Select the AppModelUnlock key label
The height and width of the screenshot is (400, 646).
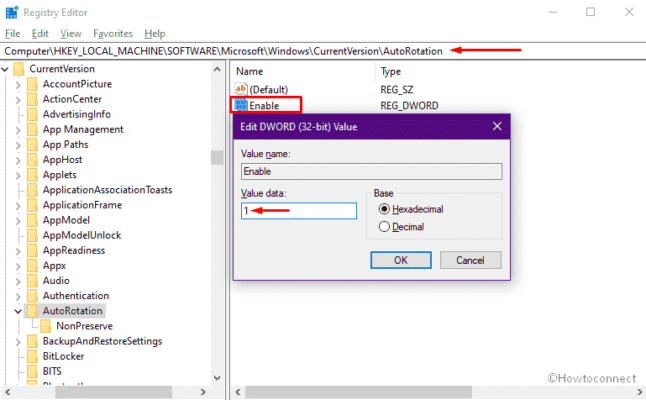[82, 235]
